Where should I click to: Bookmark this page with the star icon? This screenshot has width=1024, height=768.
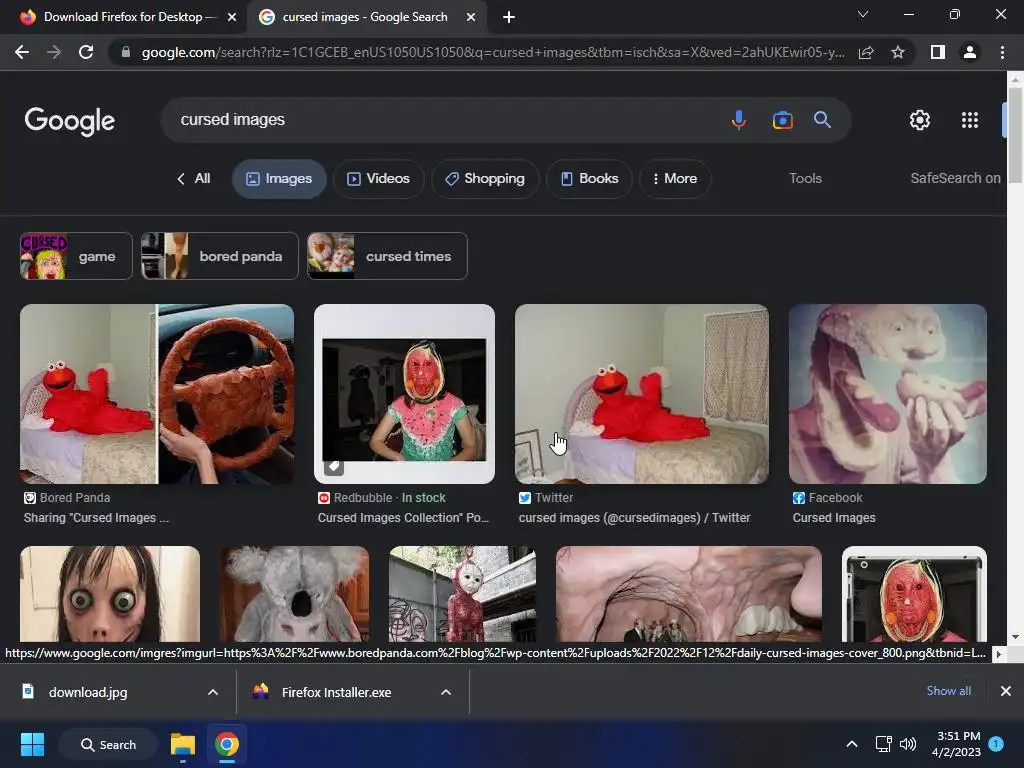898,52
